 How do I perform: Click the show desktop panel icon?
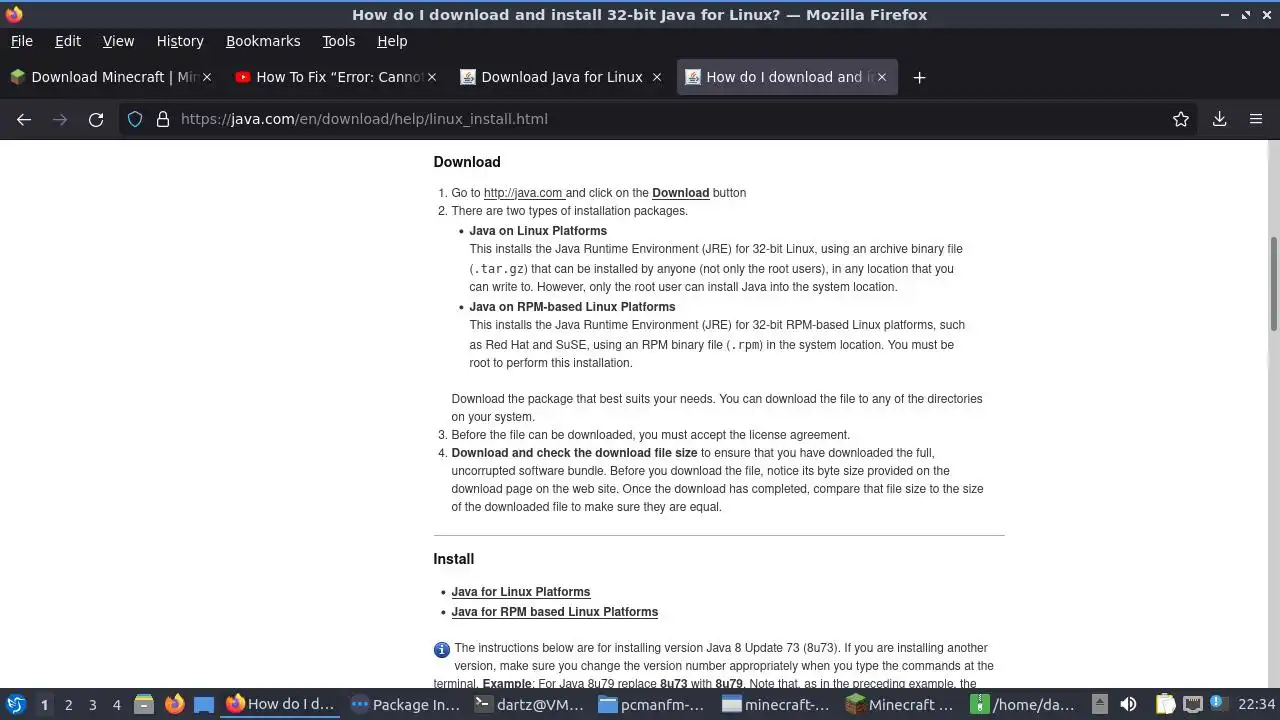(204, 704)
